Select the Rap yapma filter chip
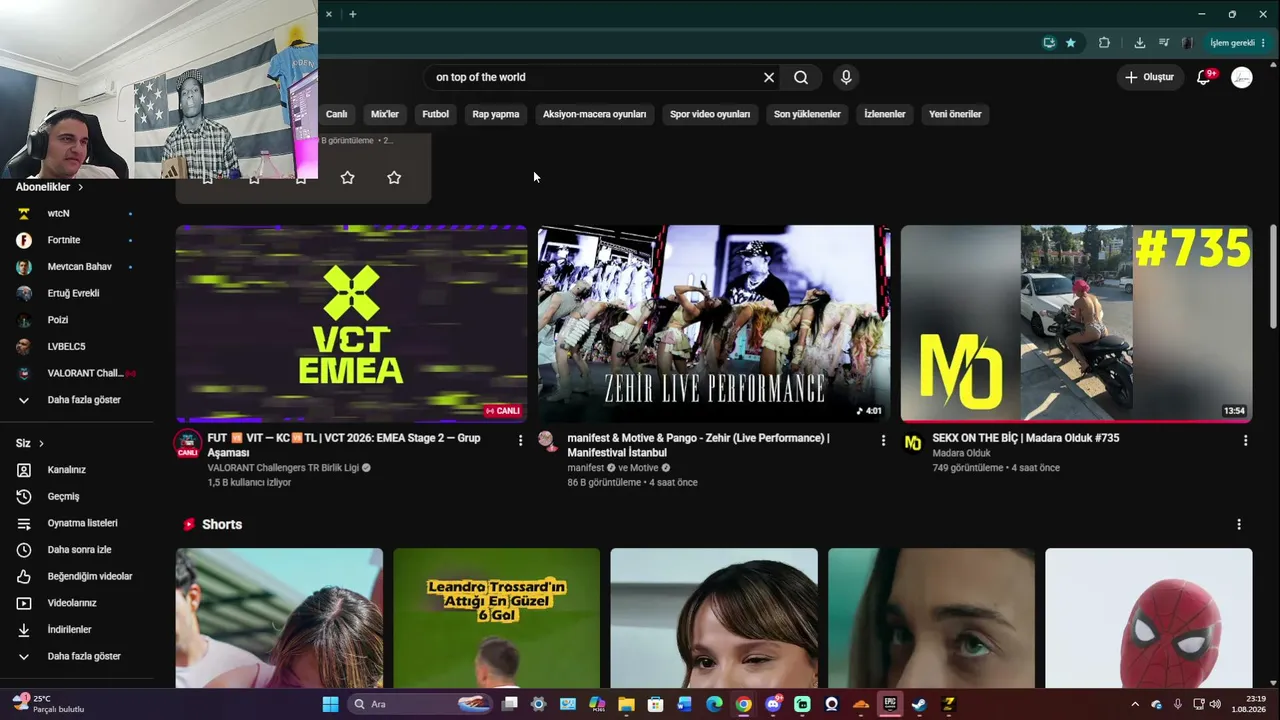 pos(496,114)
